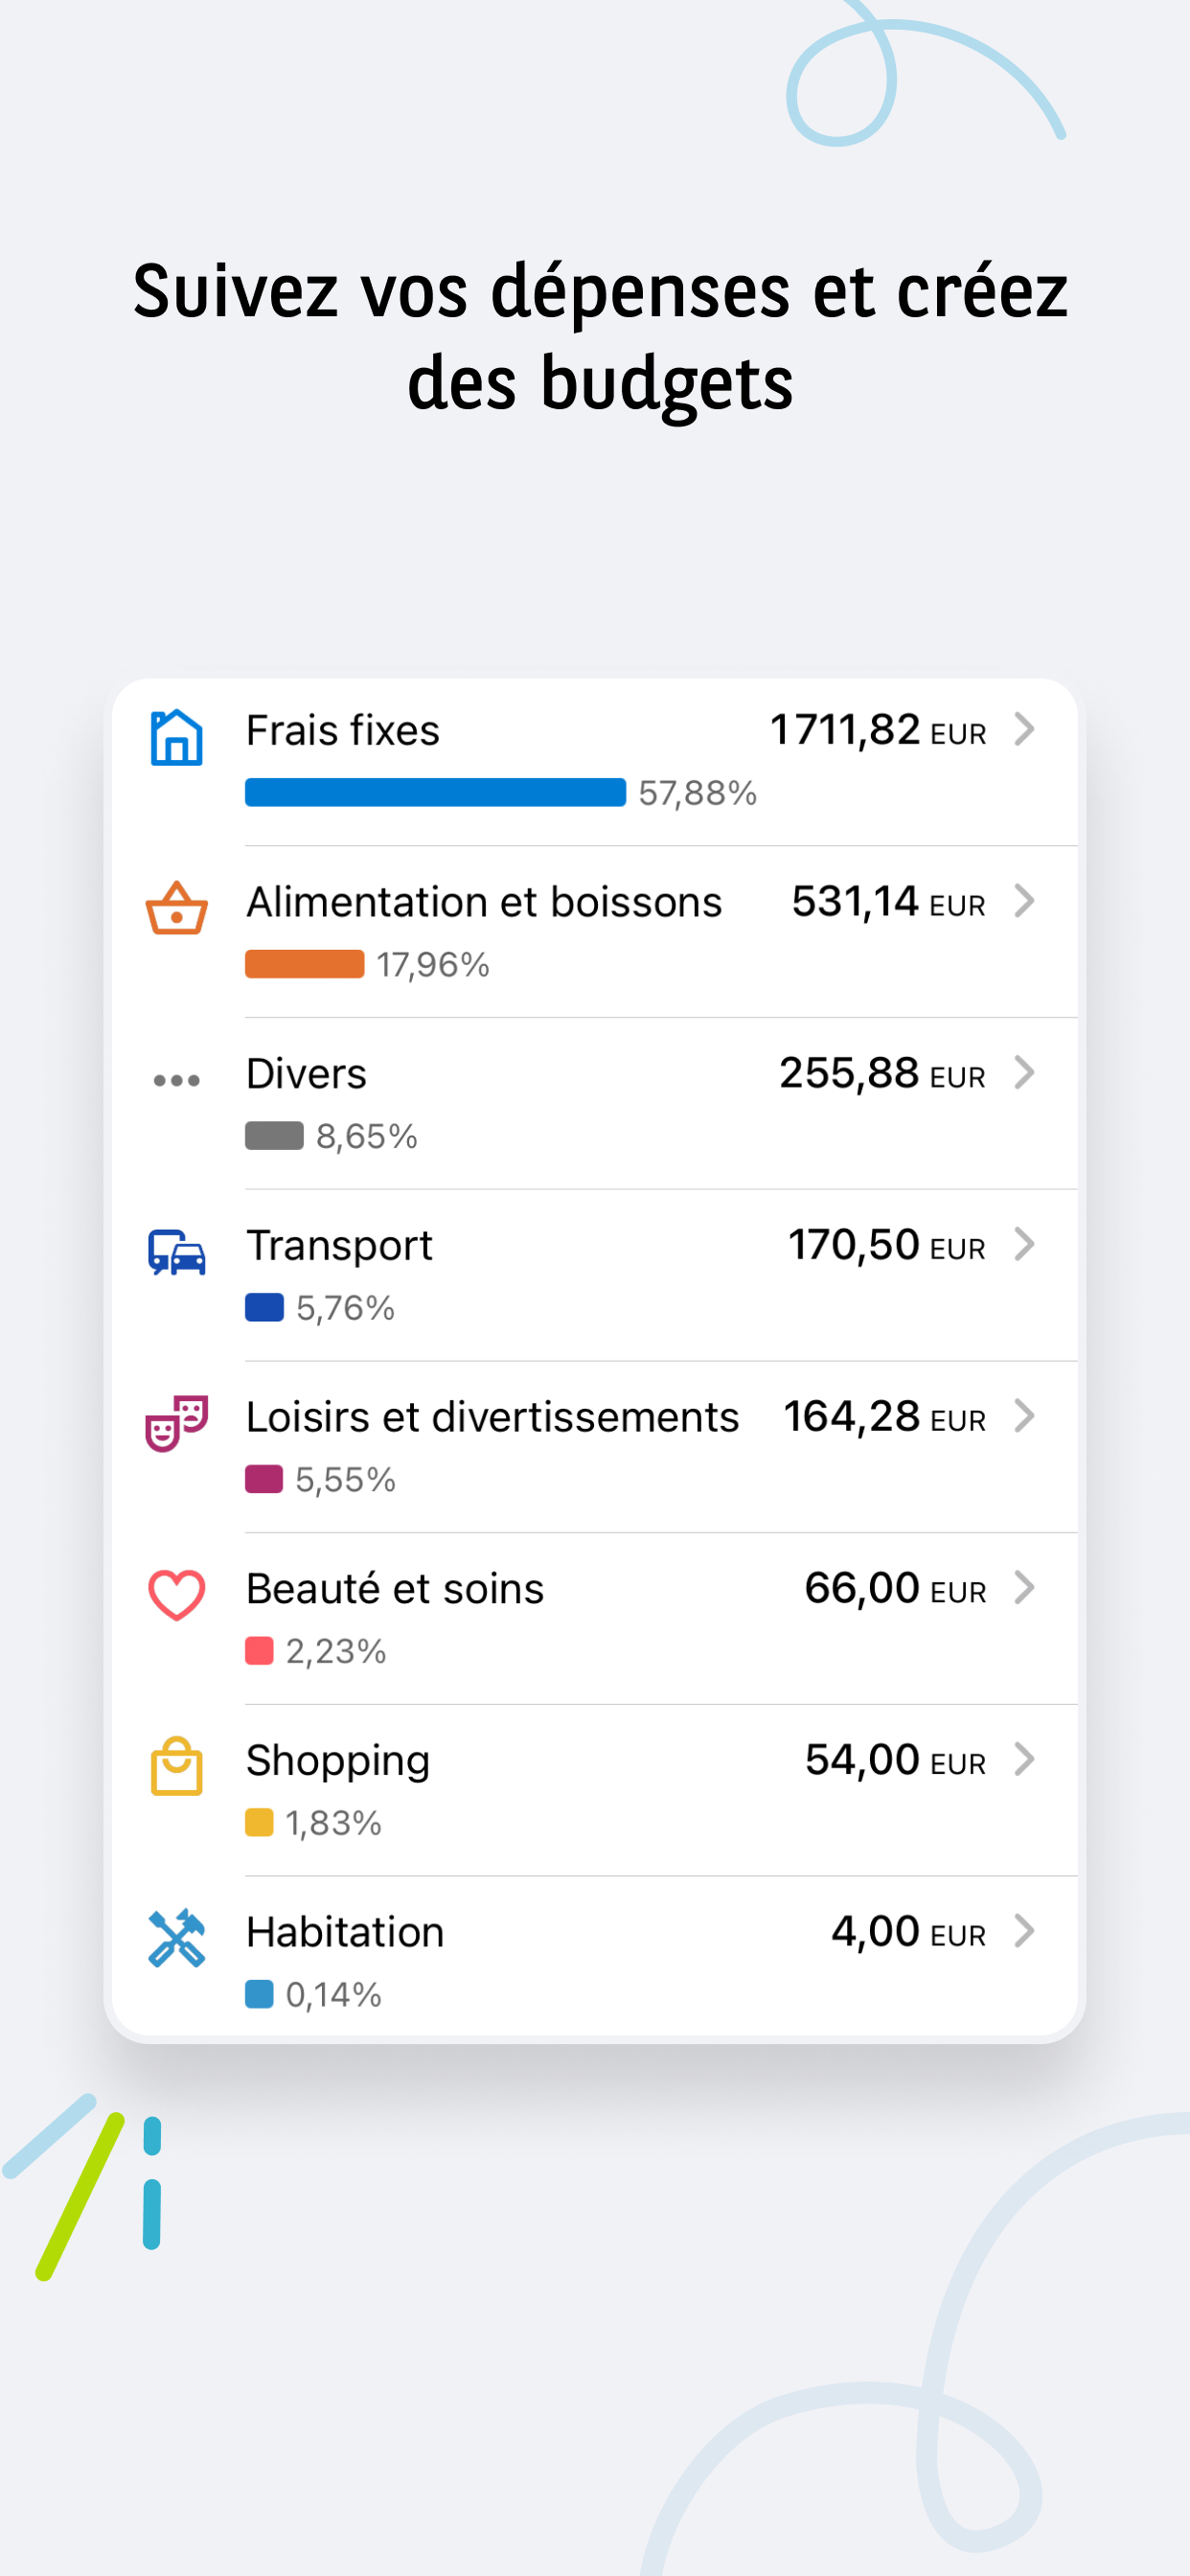The height and width of the screenshot is (2576, 1190).
Task: Open Transport details chevron
Action: coord(1024,1244)
